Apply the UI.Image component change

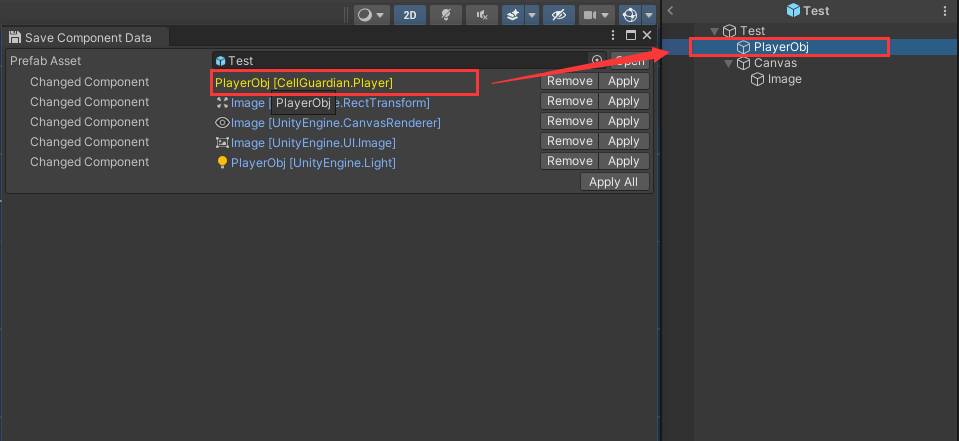623,141
